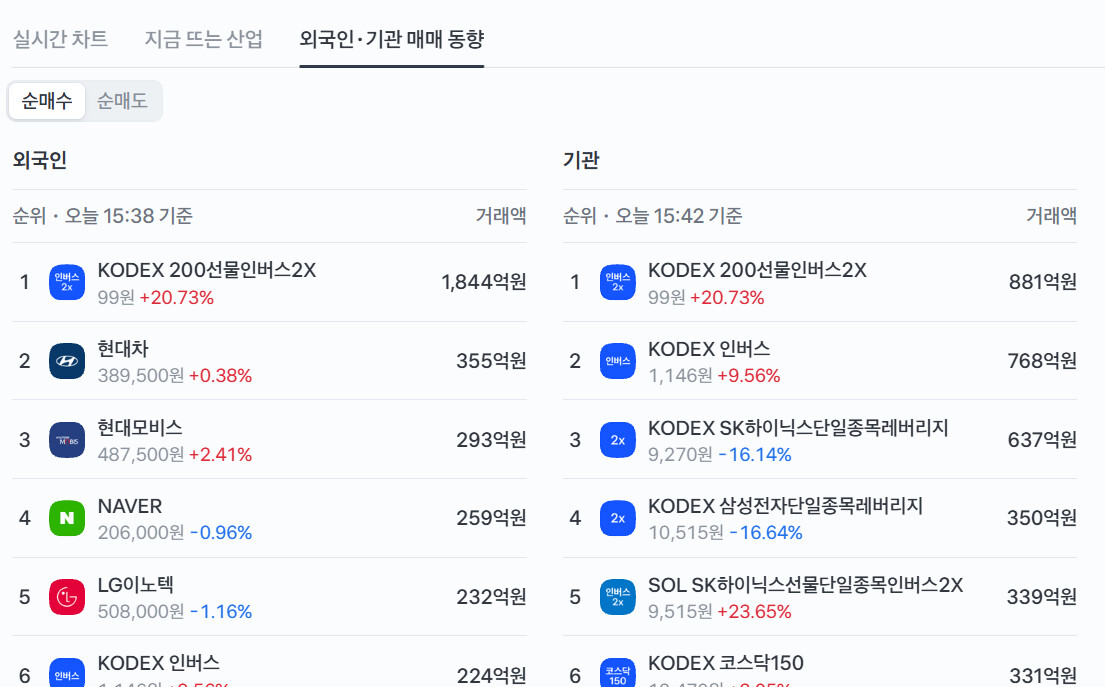Click the LG이노텍 logo icon
Screen dimensions: 1105x687
pyautogui.click(x=67, y=597)
